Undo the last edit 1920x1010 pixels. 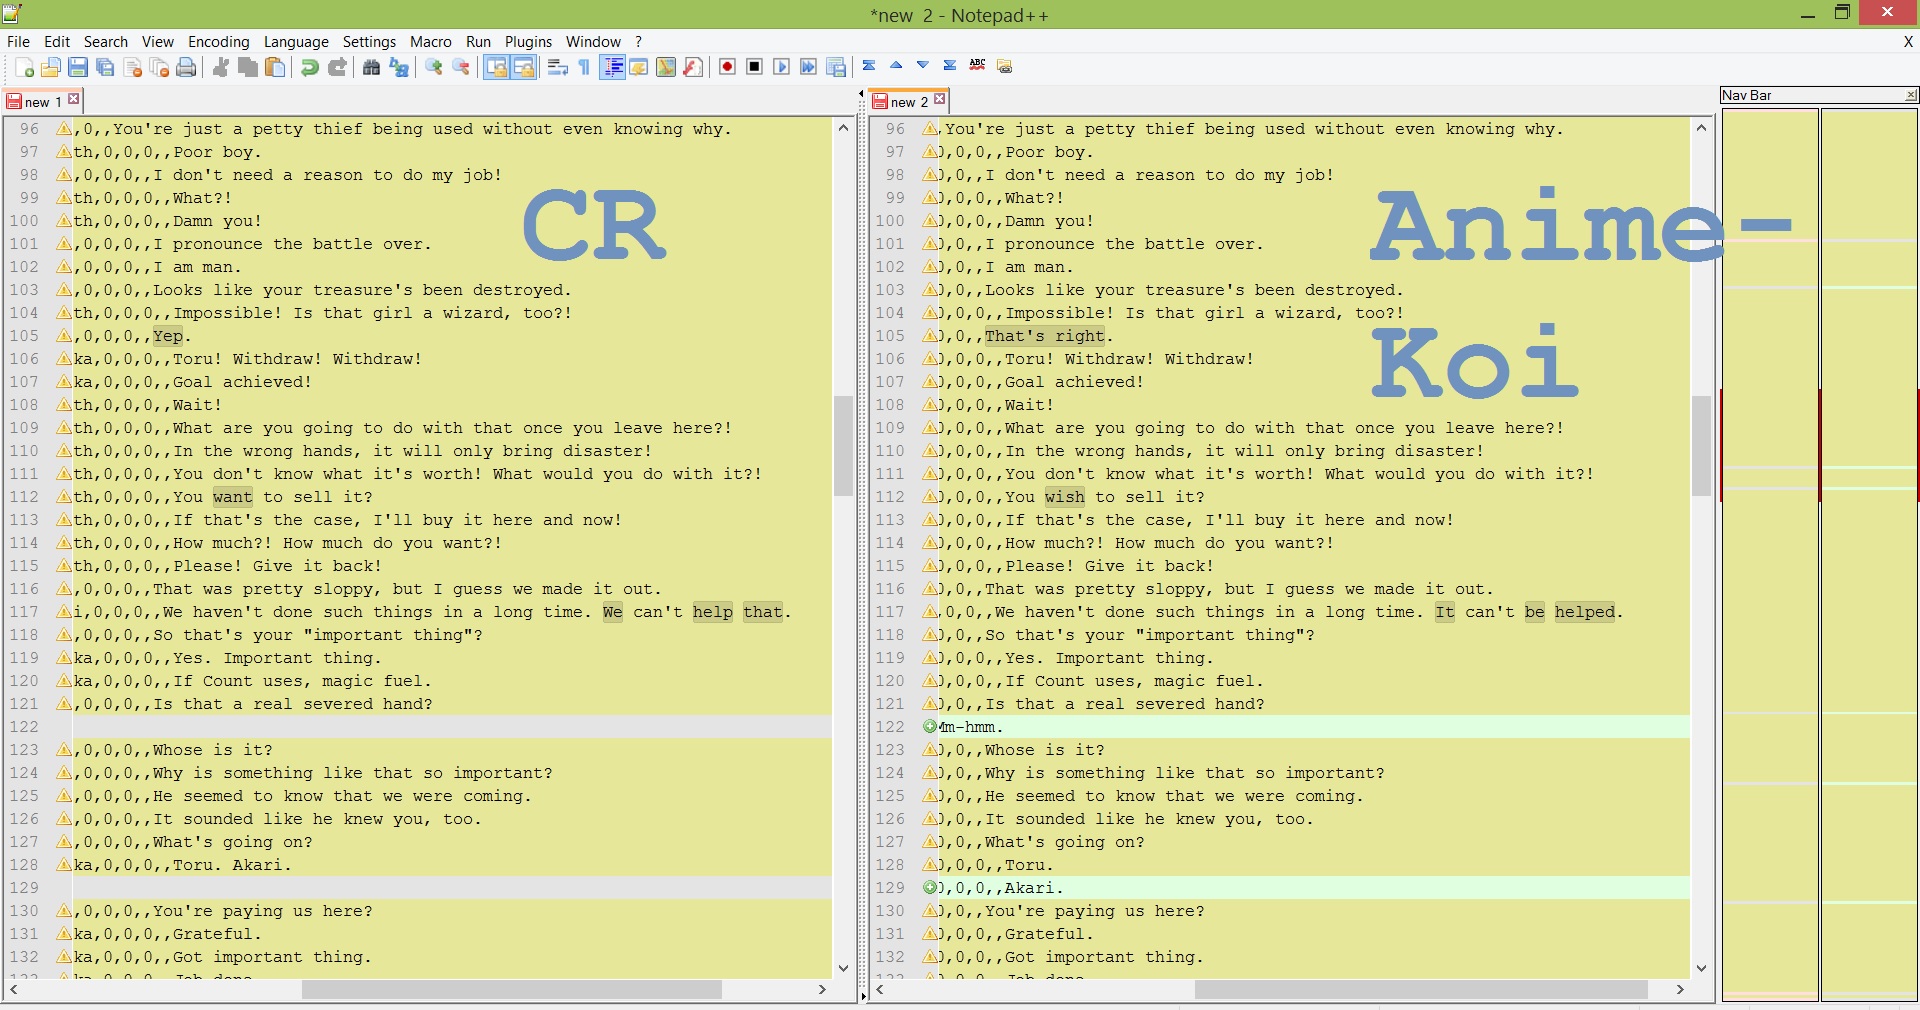click(310, 67)
